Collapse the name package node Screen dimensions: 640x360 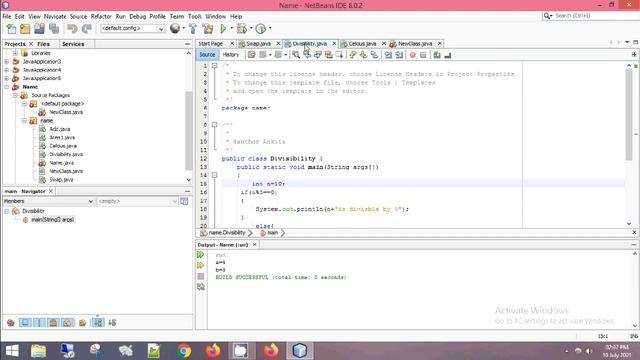click(x=24, y=120)
